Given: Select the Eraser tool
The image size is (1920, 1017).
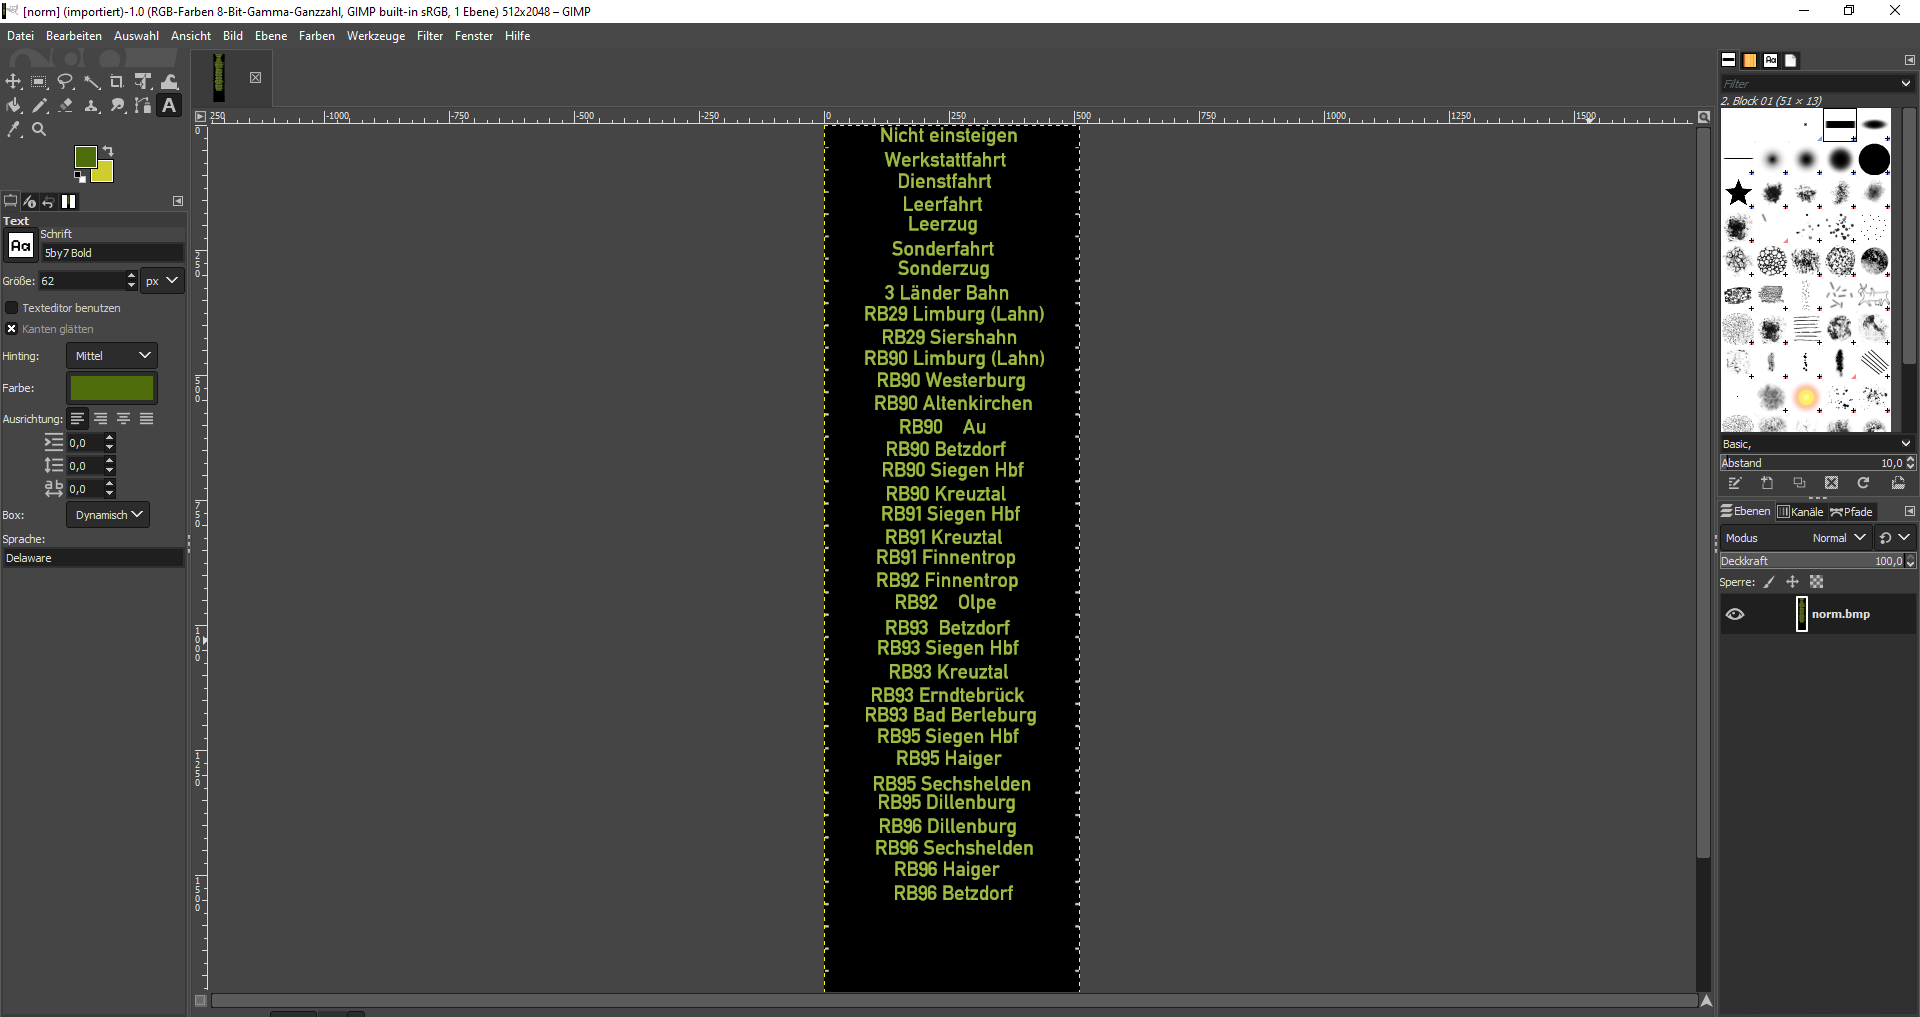Looking at the screenshot, I should pos(66,106).
